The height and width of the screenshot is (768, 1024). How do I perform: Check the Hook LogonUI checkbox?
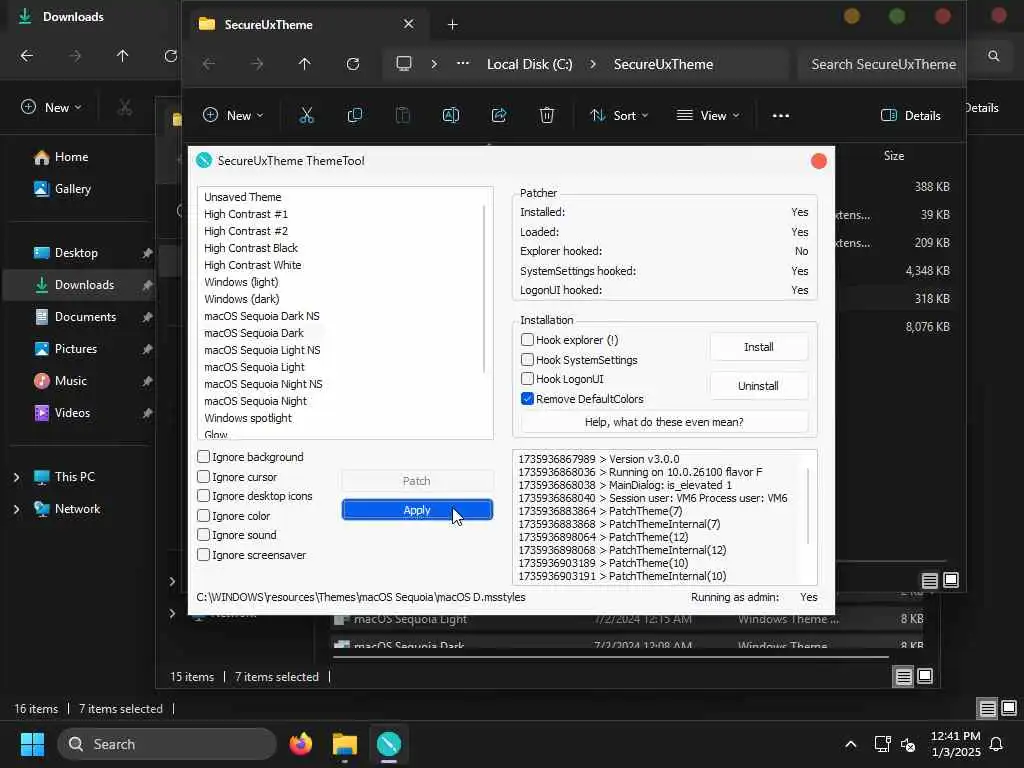(527, 379)
